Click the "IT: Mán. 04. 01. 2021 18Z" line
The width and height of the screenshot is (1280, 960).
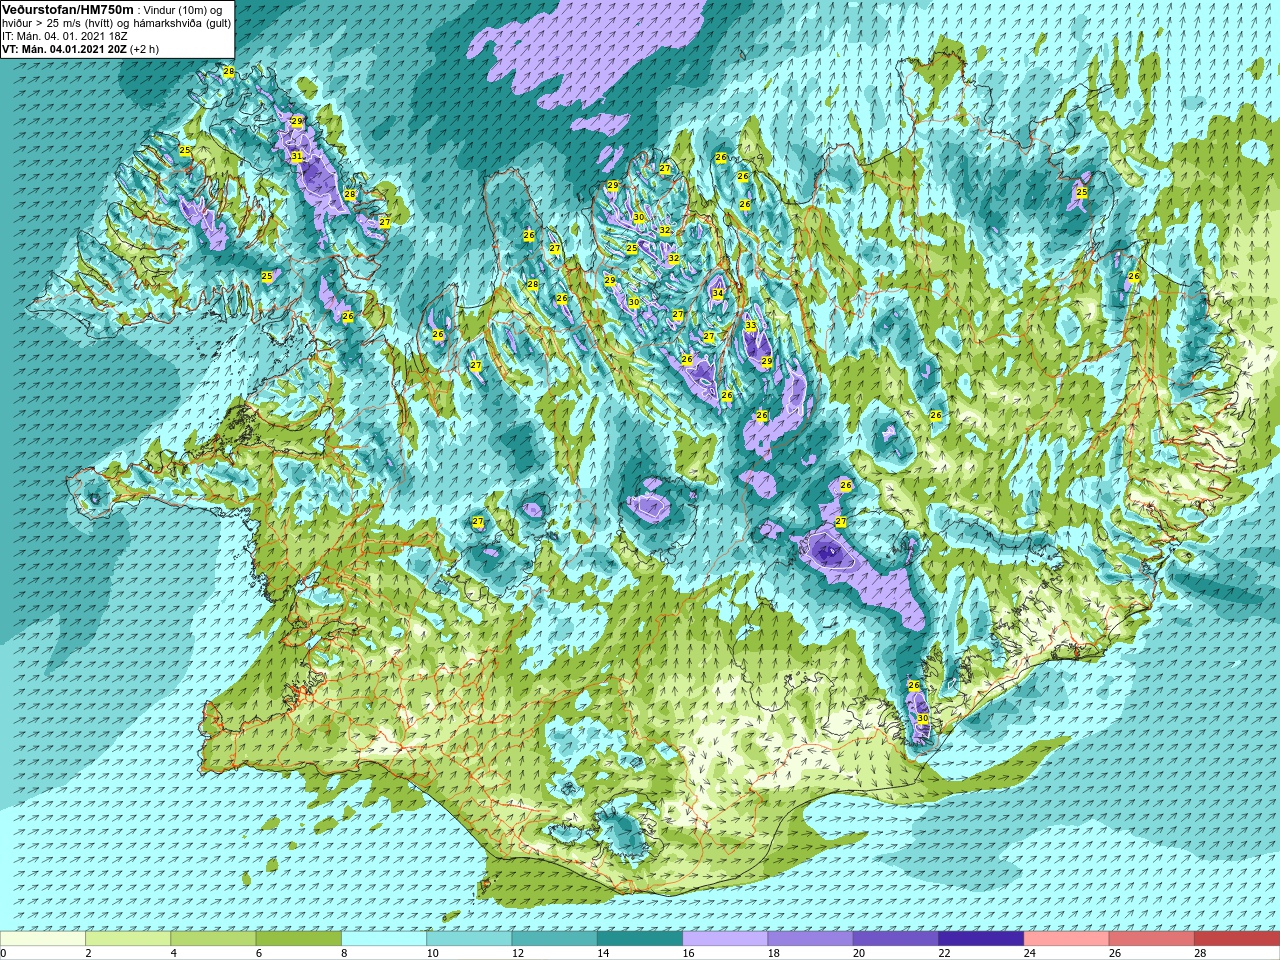tap(65, 36)
